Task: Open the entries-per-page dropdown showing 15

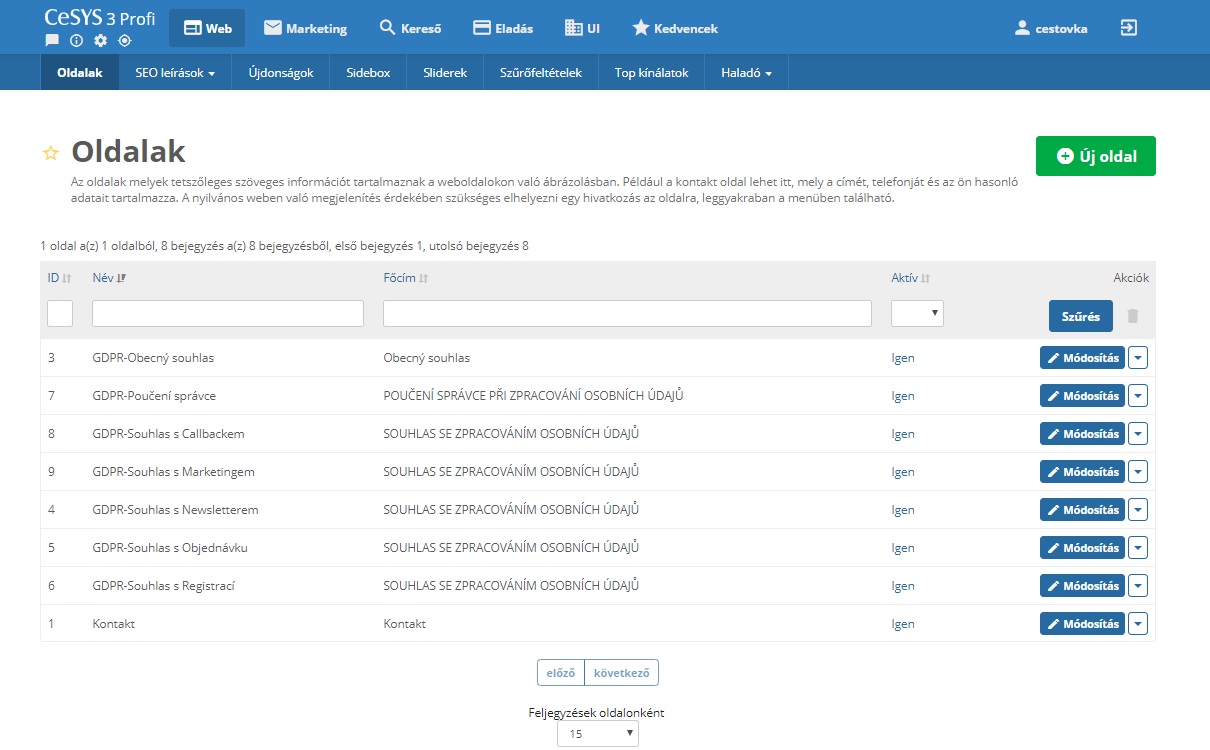Action: [x=598, y=734]
